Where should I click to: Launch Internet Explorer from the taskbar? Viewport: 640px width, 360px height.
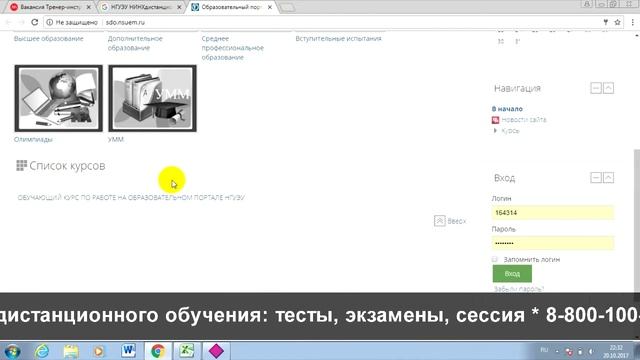[x=42, y=351]
